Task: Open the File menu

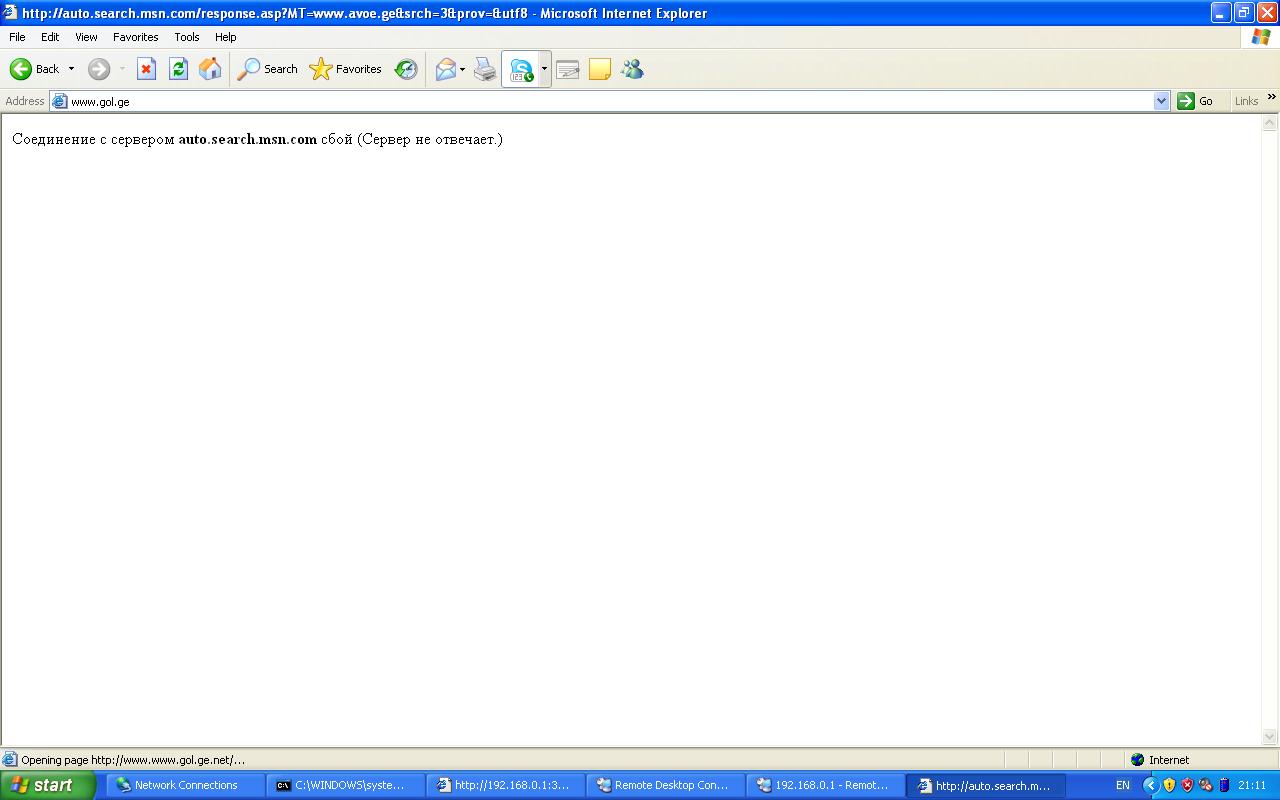Action: [x=17, y=37]
